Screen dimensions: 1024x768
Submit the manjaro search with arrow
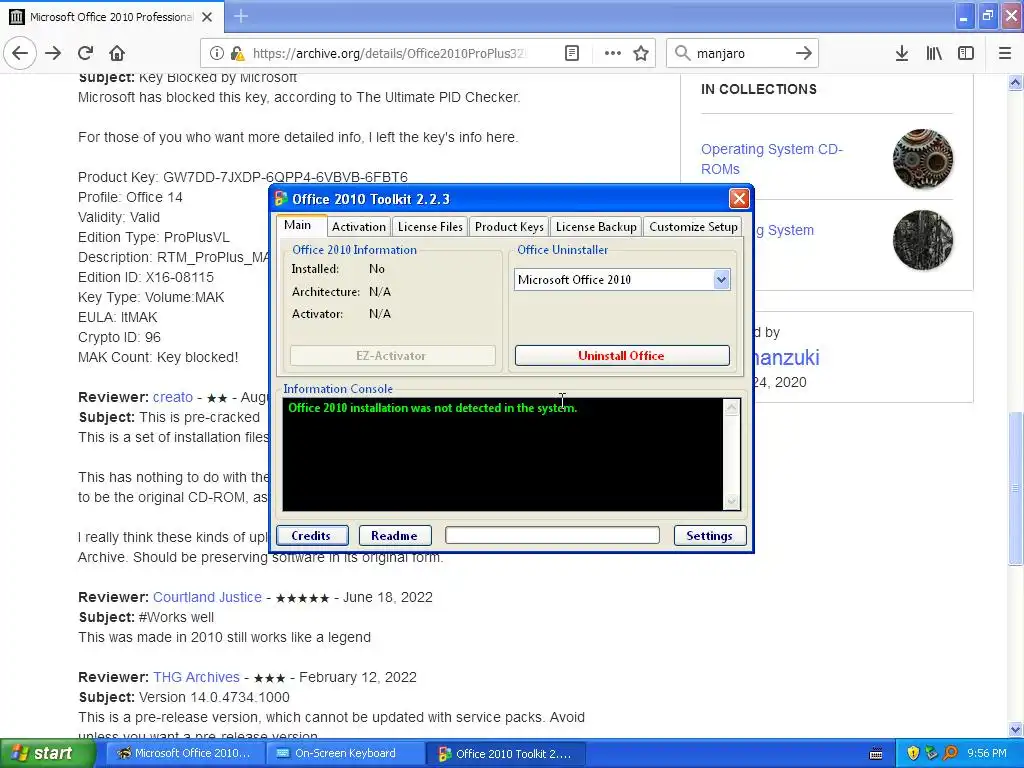pos(804,54)
